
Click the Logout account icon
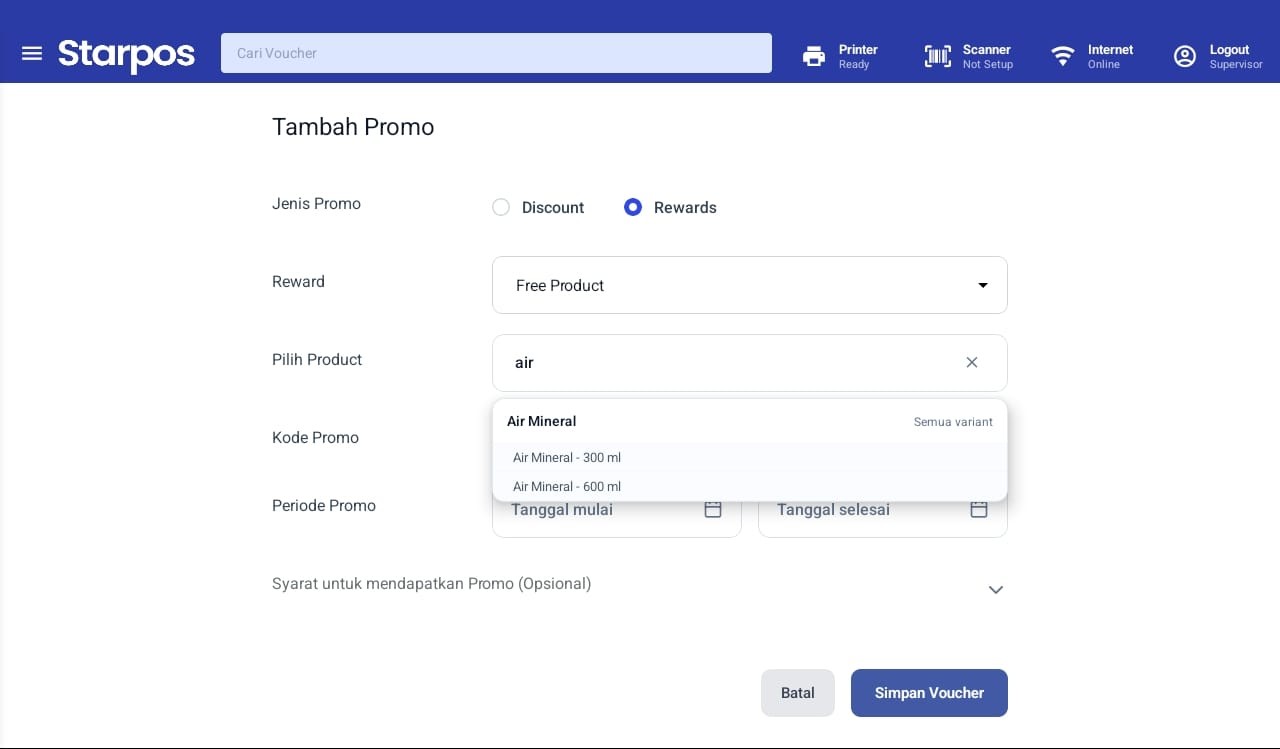click(x=1185, y=56)
